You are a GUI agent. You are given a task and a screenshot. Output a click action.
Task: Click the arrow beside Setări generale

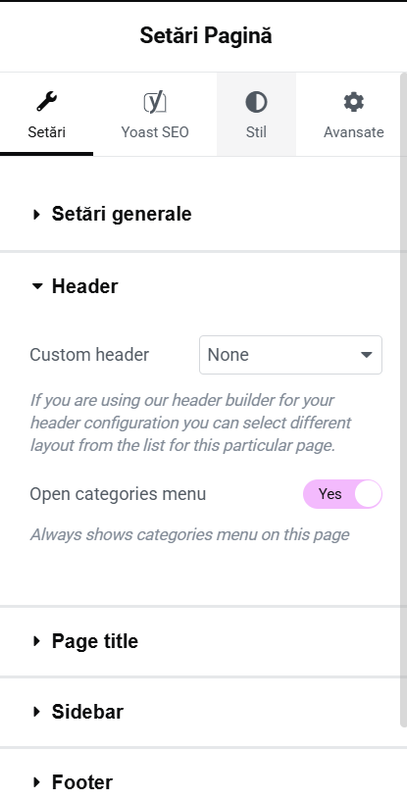tap(36, 214)
